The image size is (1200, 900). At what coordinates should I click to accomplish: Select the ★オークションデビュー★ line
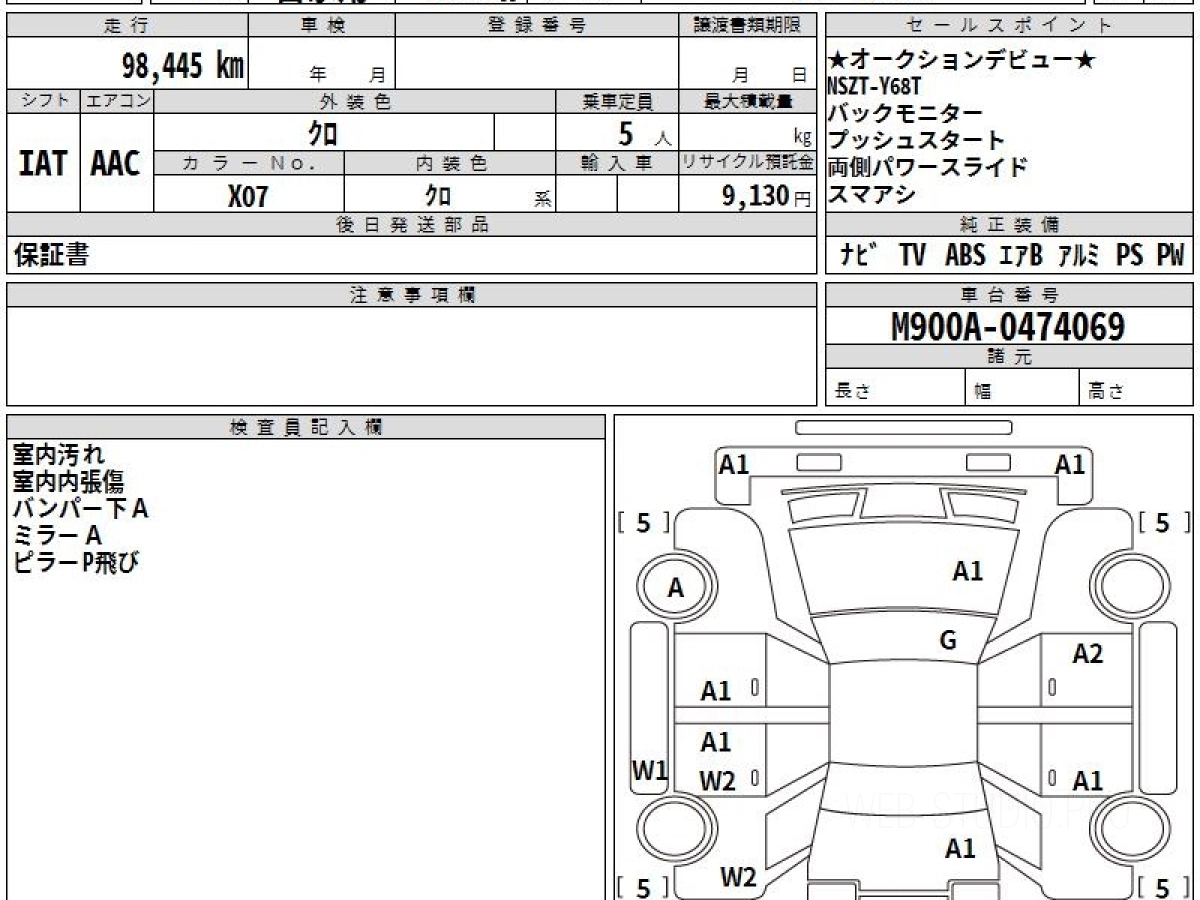(962, 62)
